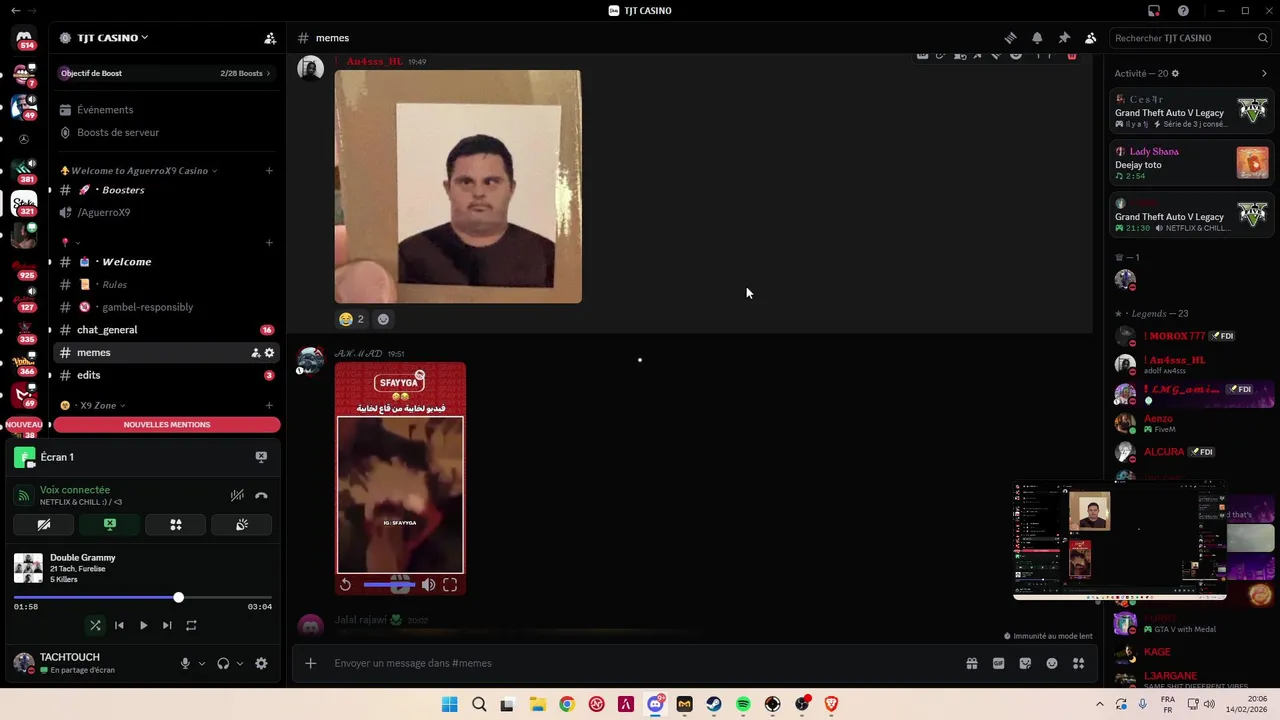Open microphone input options dropdown arrow
Image resolution: width=1280 pixels, height=720 pixels.
[201, 663]
